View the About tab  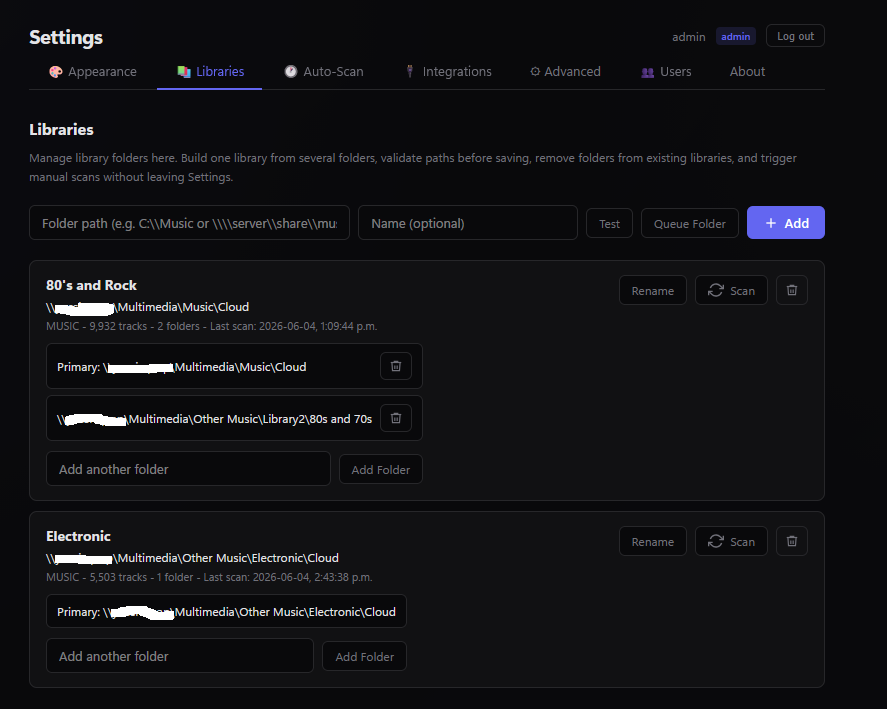pos(747,72)
